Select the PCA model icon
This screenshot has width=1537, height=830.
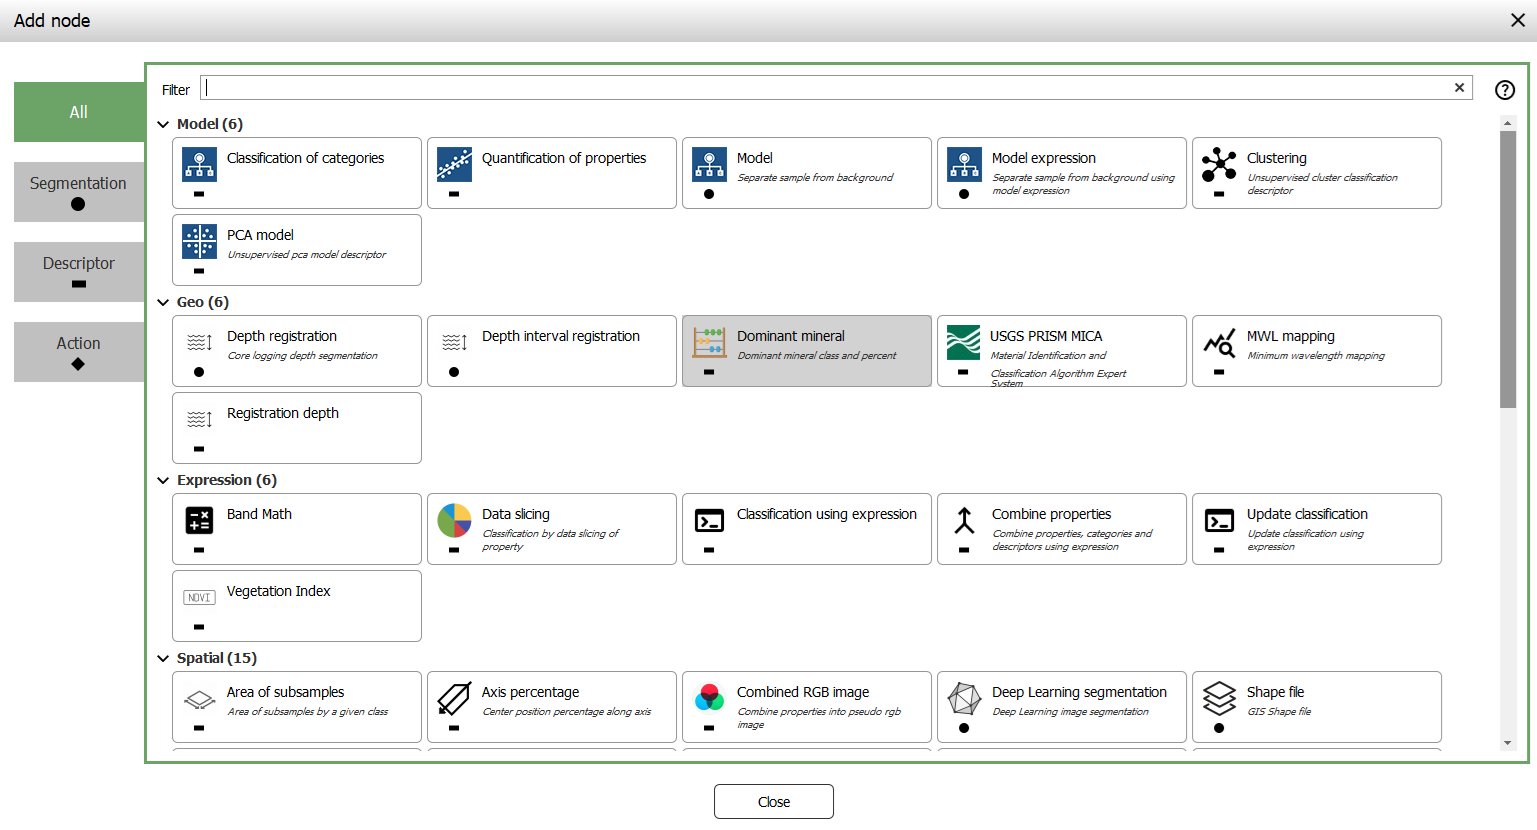click(x=199, y=241)
